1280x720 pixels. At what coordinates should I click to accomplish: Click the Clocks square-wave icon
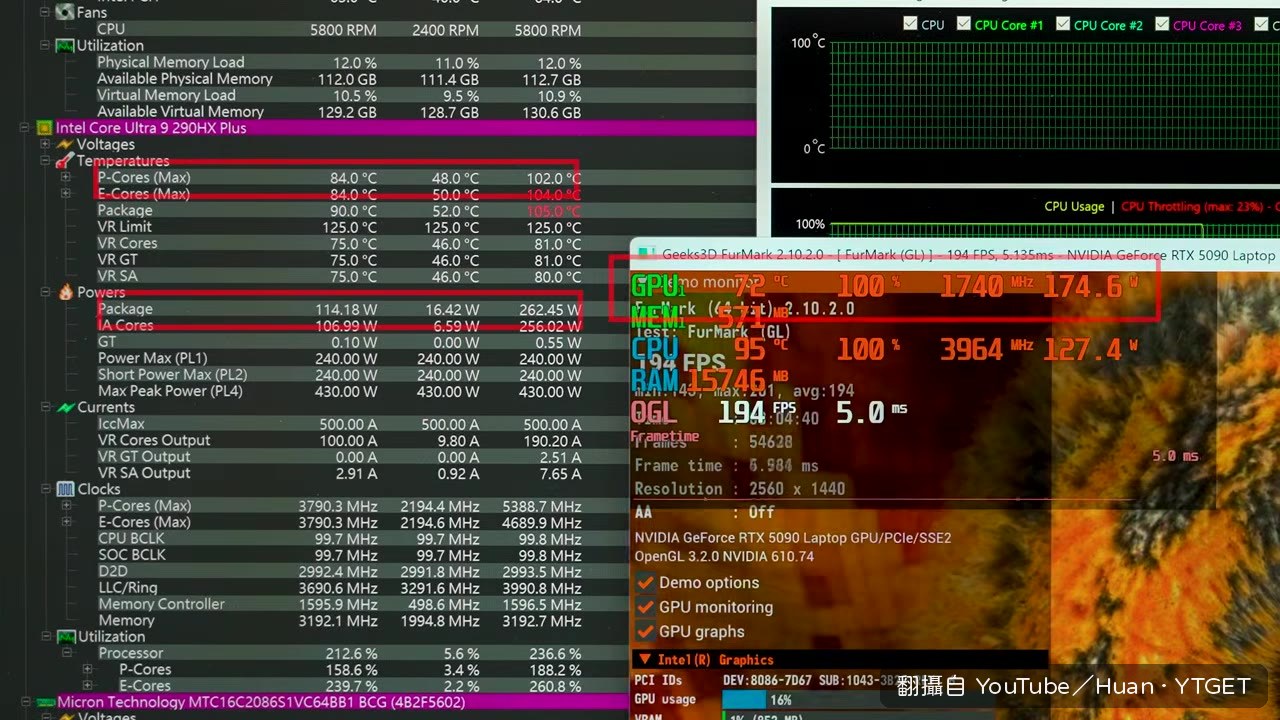65,489
